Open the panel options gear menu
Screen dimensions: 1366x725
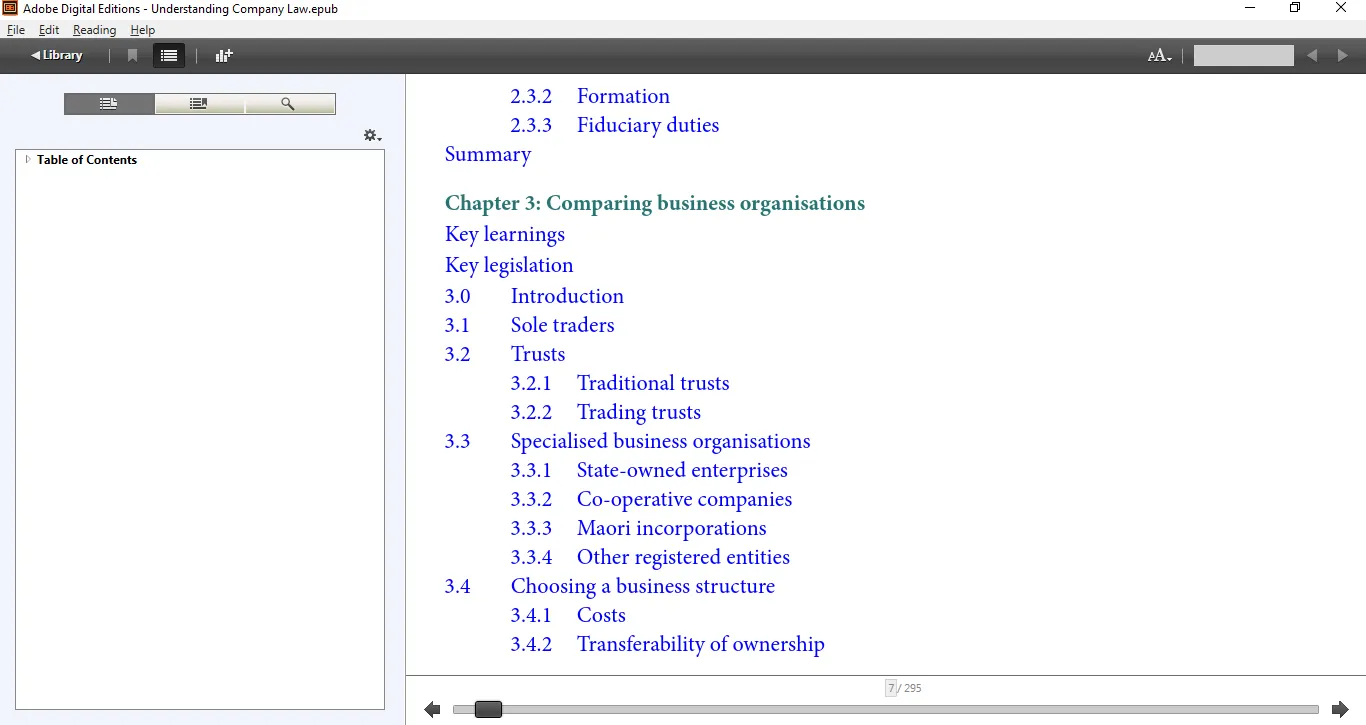(x=372, y=135)
